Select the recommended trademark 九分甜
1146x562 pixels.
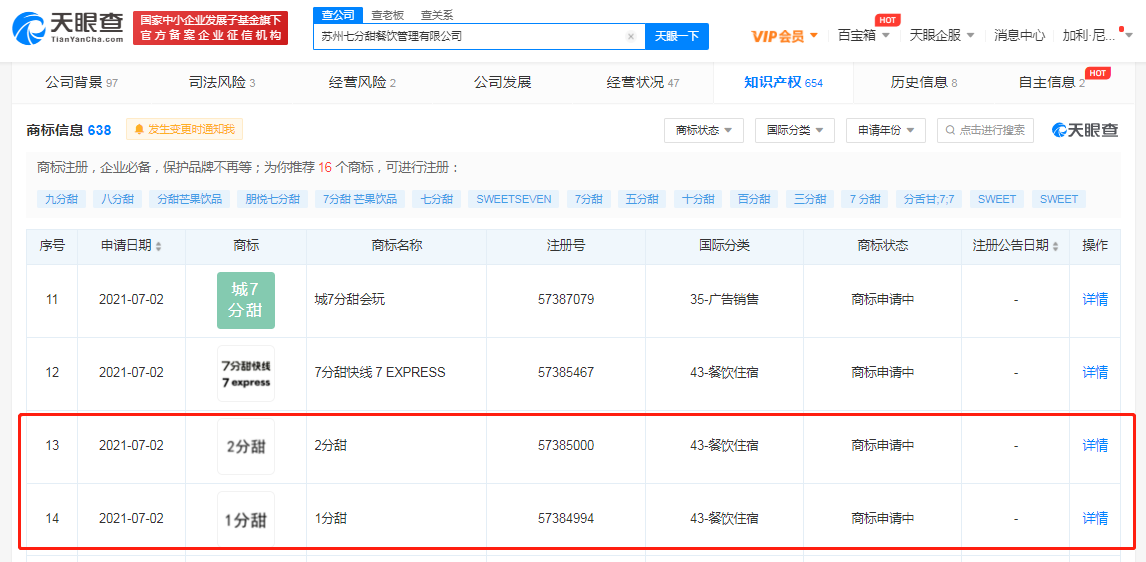point(61,199)
